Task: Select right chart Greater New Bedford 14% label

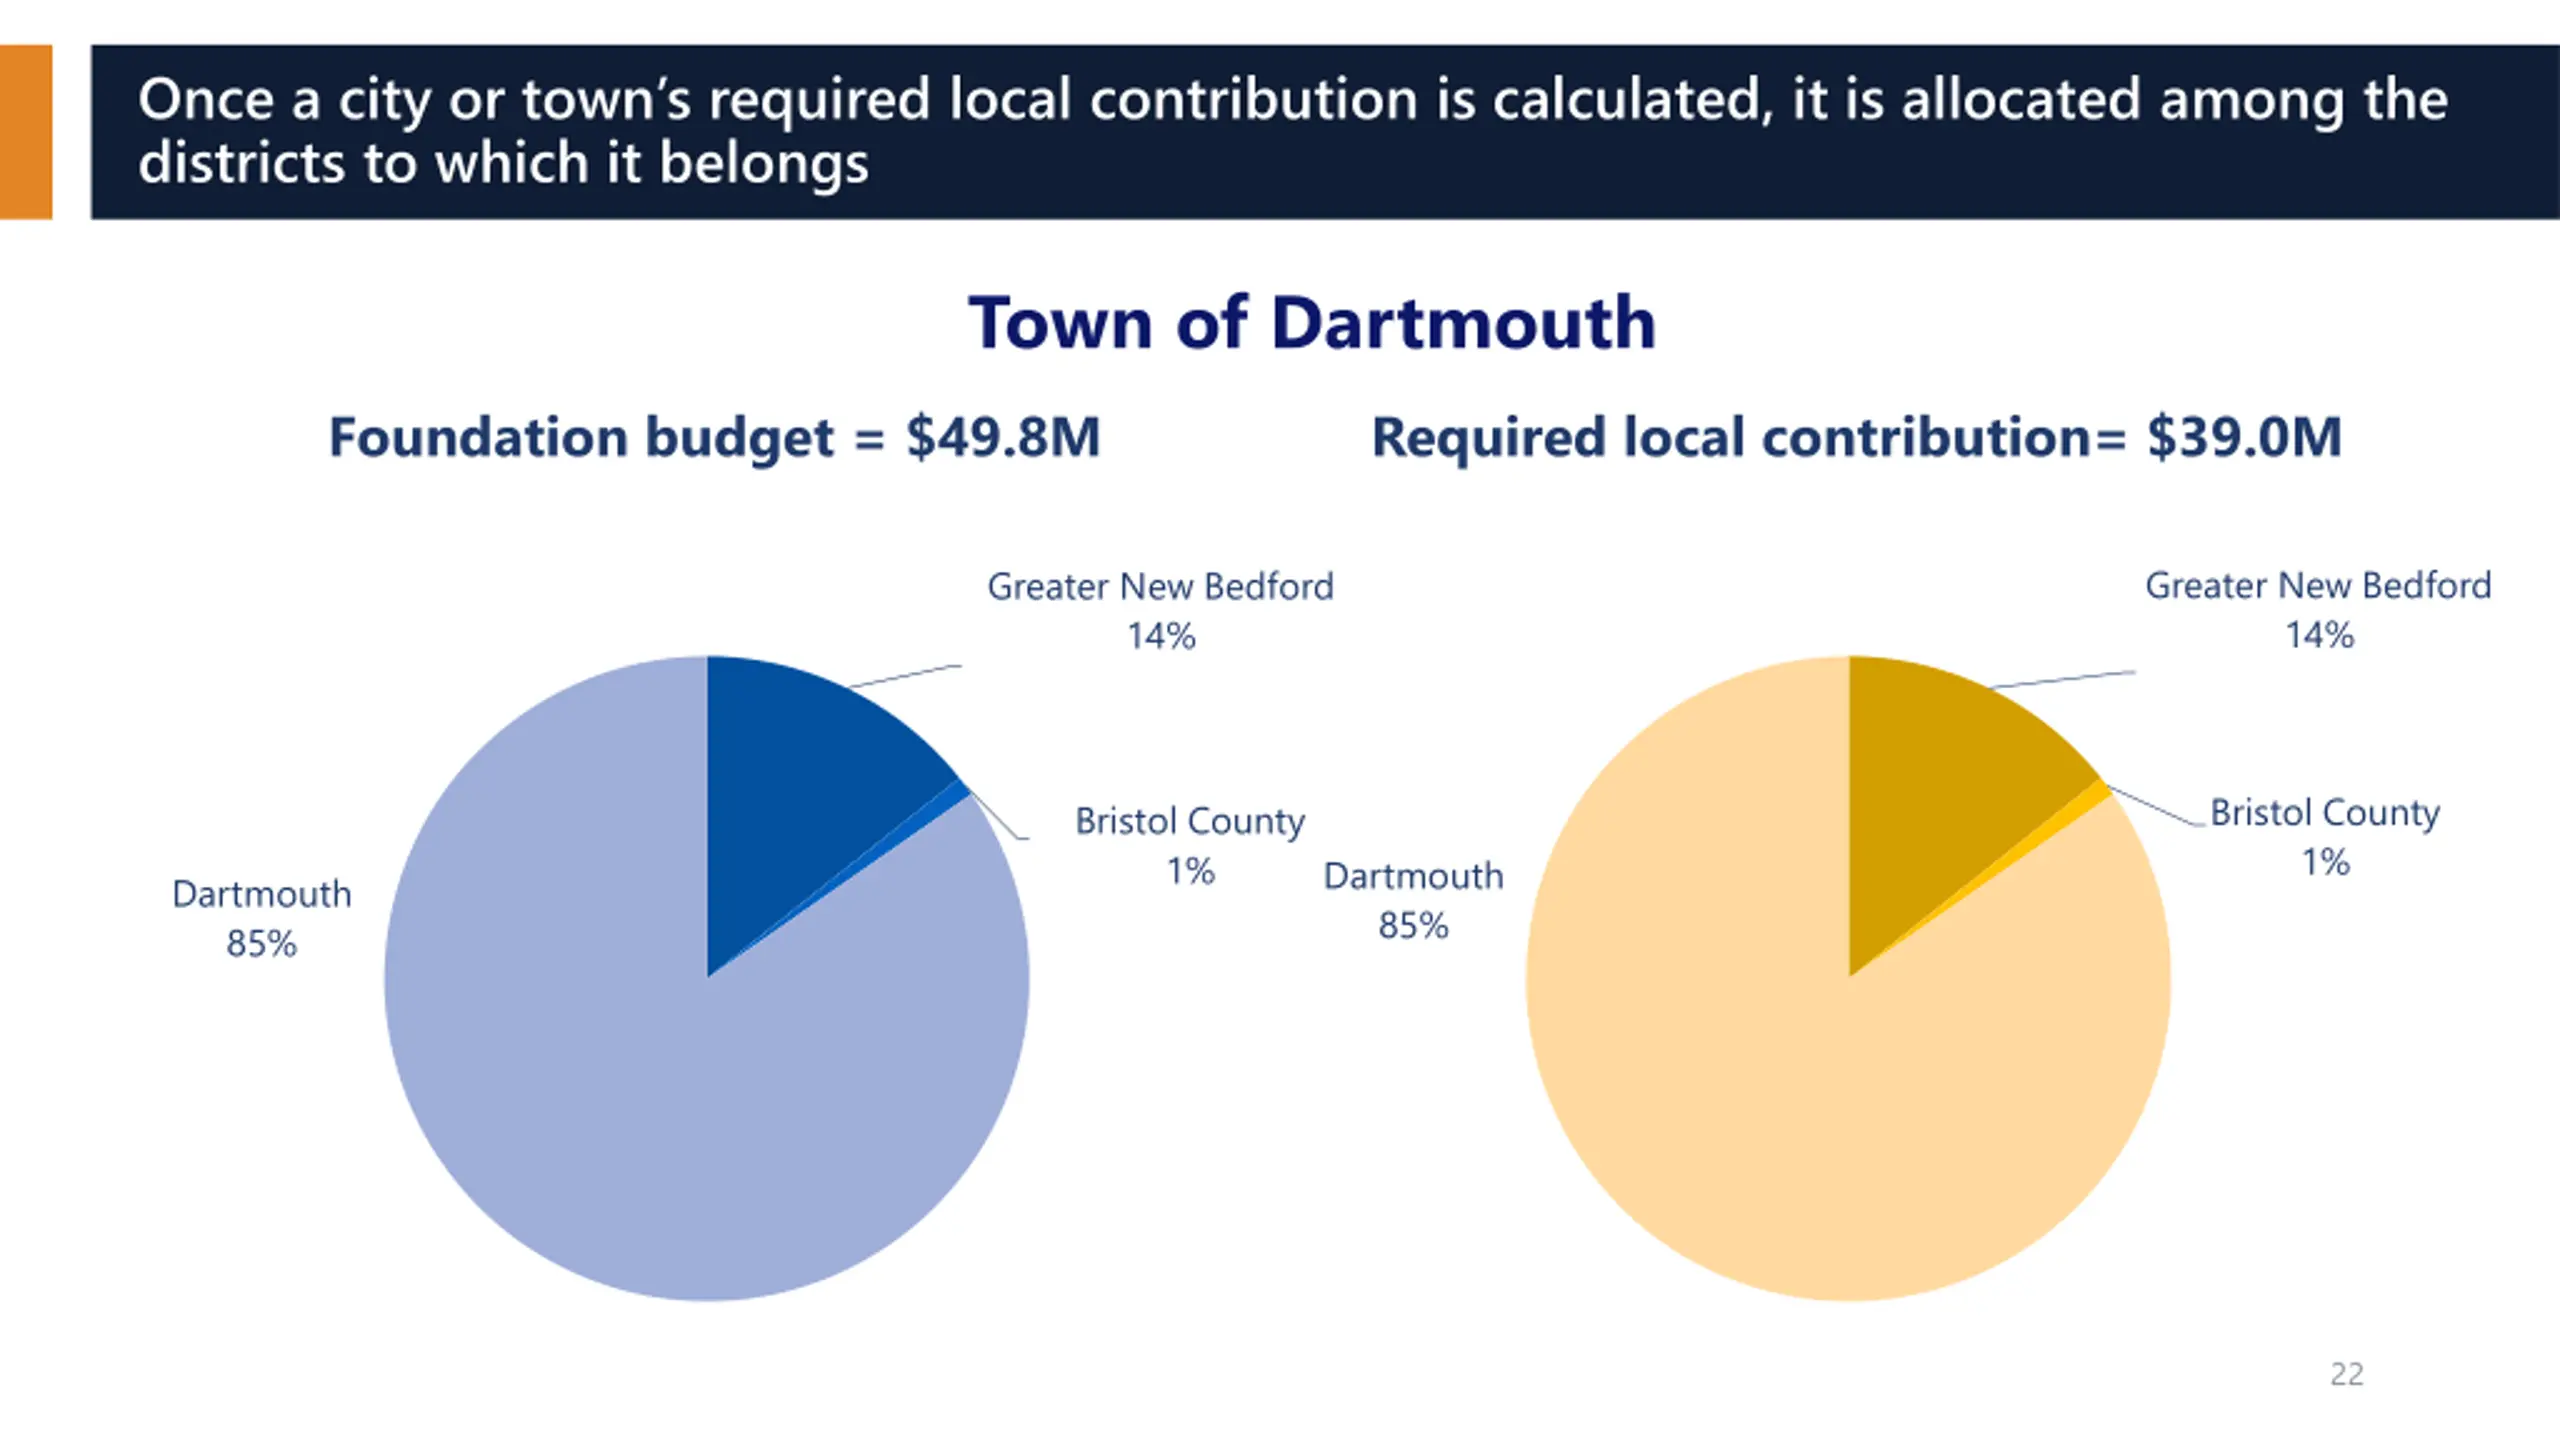Action: [x=2318, y=609]
